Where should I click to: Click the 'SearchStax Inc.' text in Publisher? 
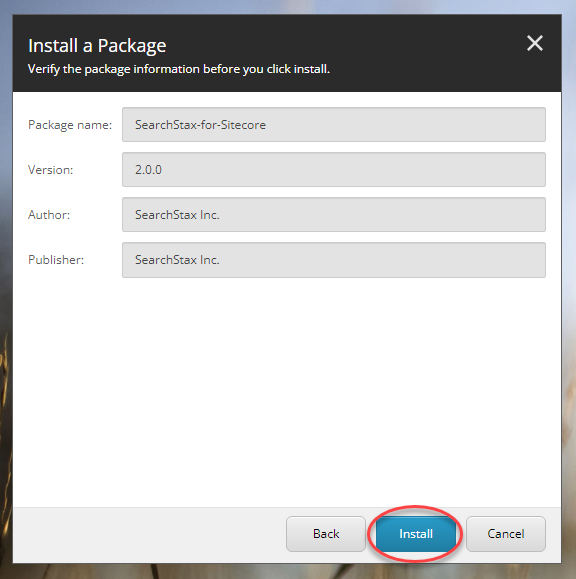tap(177, 260)
